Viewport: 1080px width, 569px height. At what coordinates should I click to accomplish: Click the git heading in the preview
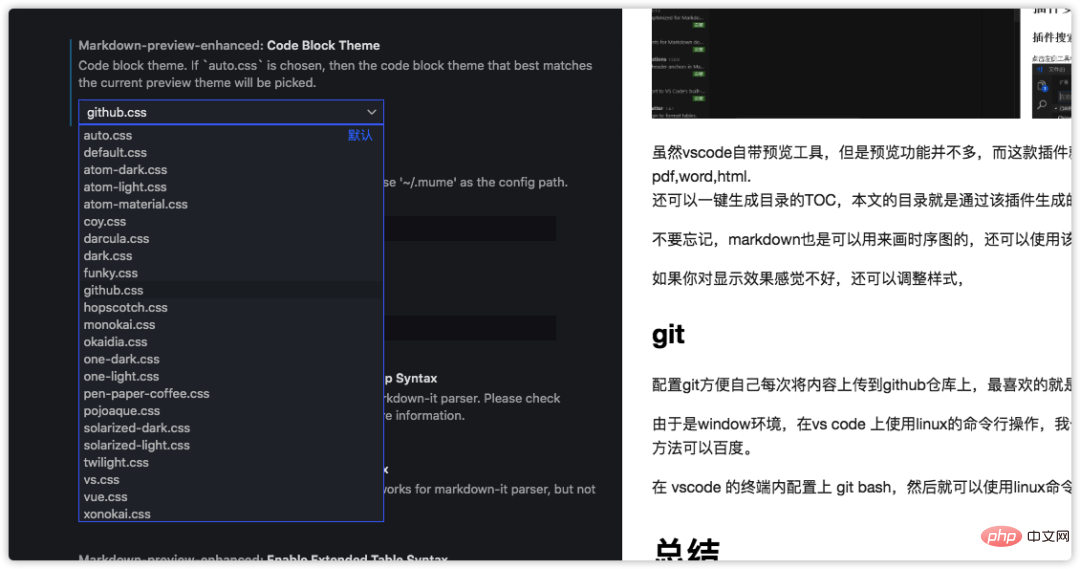coord(669,334)
